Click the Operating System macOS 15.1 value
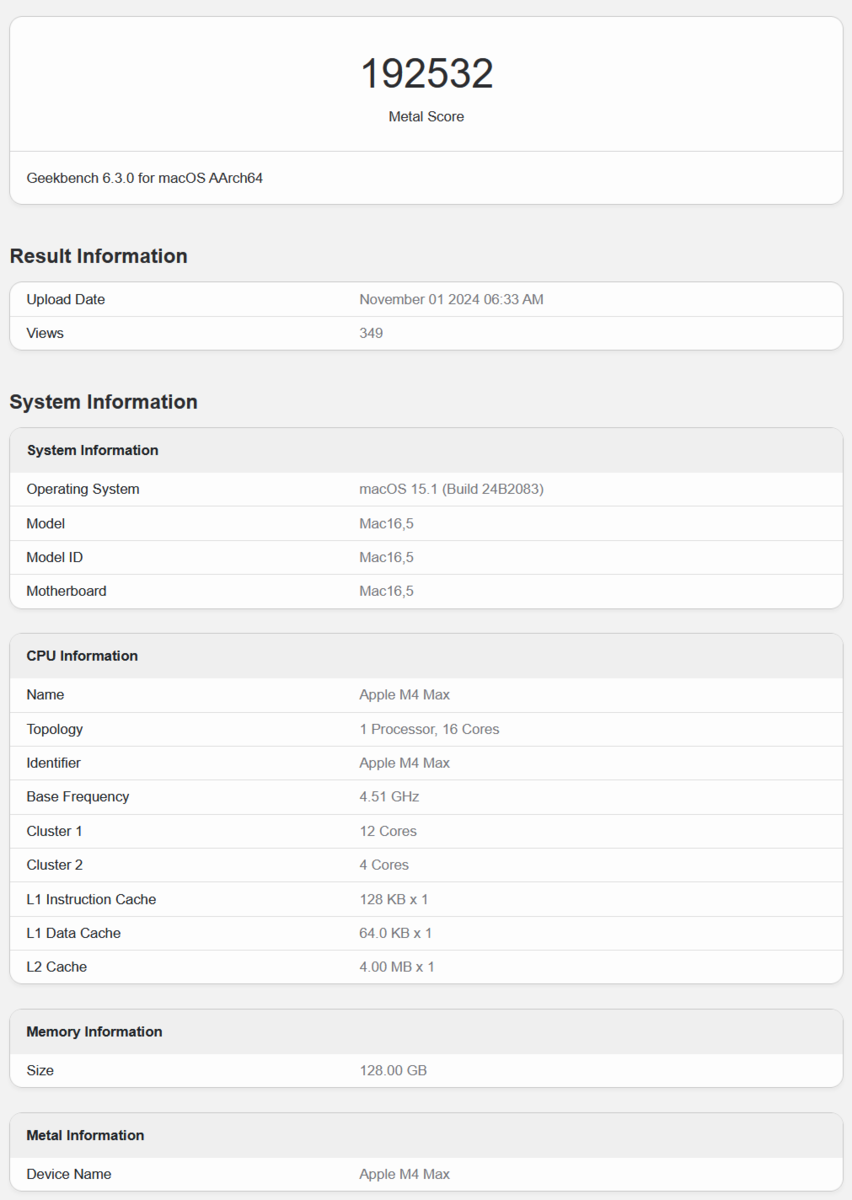Image resolution: width=852 pixels, height=1200 pixels. [451, 489]
